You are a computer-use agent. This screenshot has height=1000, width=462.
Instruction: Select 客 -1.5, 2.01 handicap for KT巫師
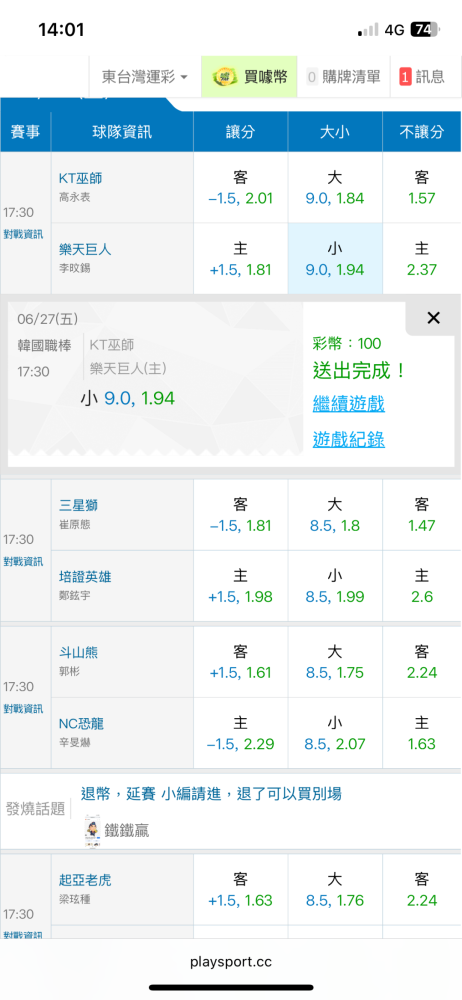(241, 188)
